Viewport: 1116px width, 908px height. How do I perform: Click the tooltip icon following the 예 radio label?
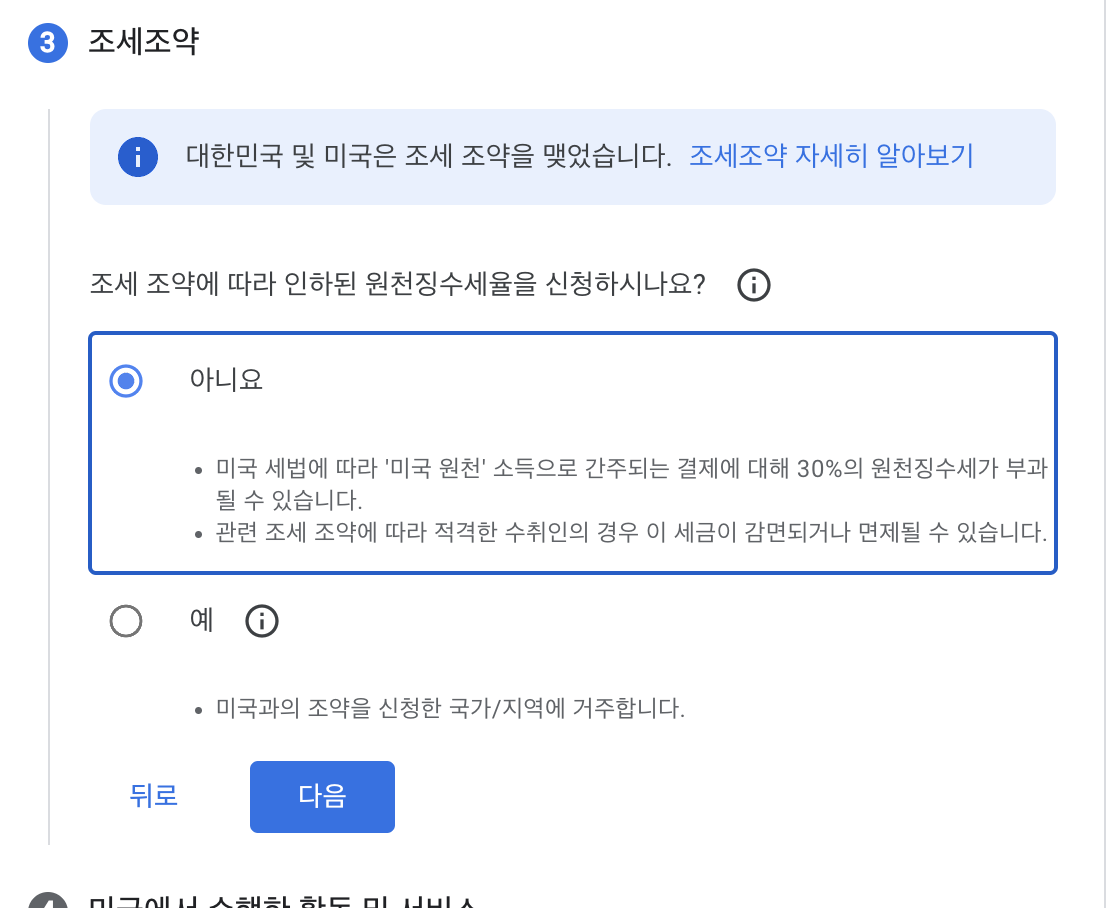tap(262, 621)
